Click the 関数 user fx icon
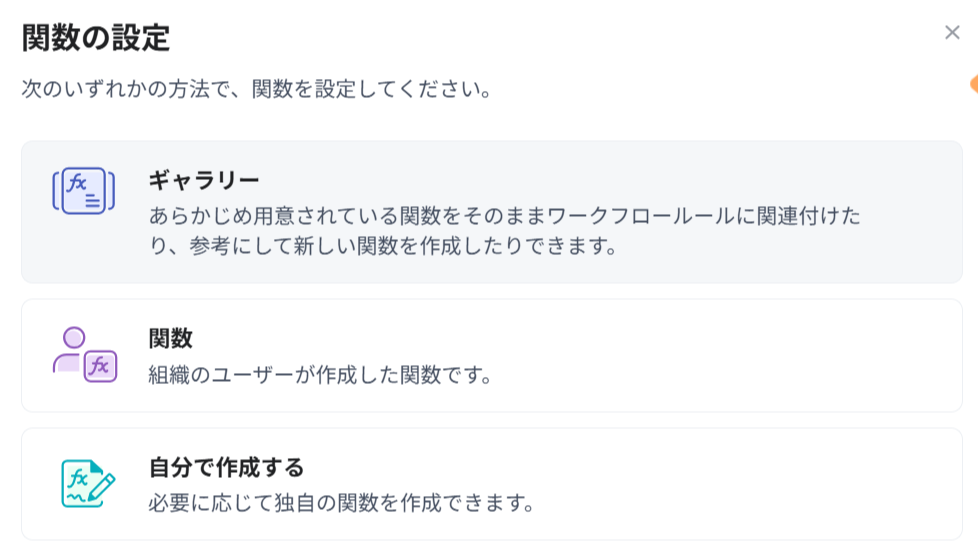Image resolution: width=978 pixels, height=552 pixels. tap(85, 355)
